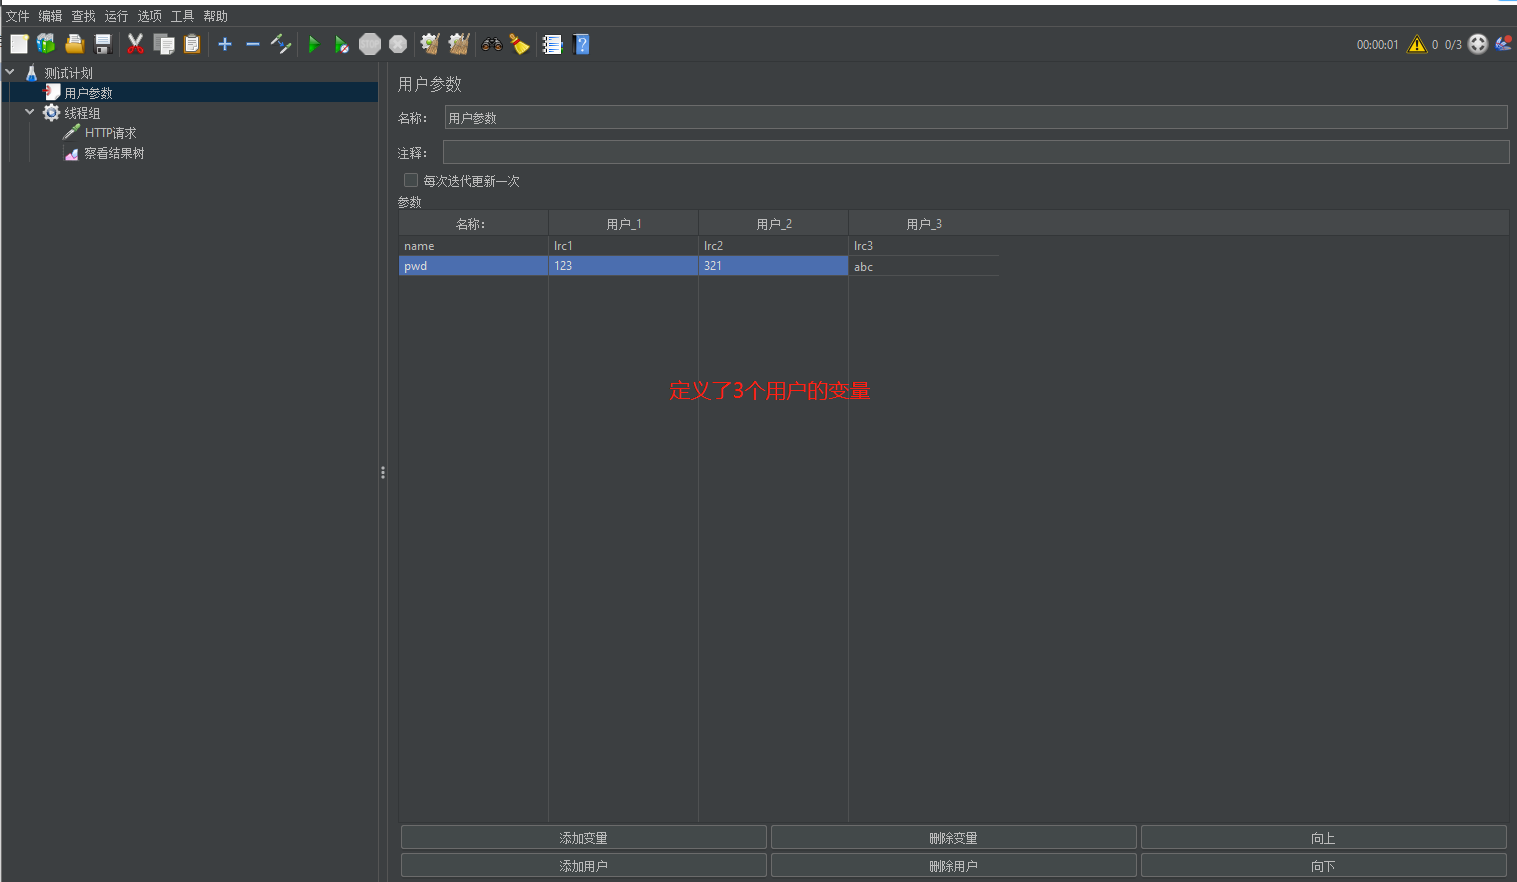Open the 选项 menu
The height and width of the screenshot is (882, 1517).
coord(150,16)
